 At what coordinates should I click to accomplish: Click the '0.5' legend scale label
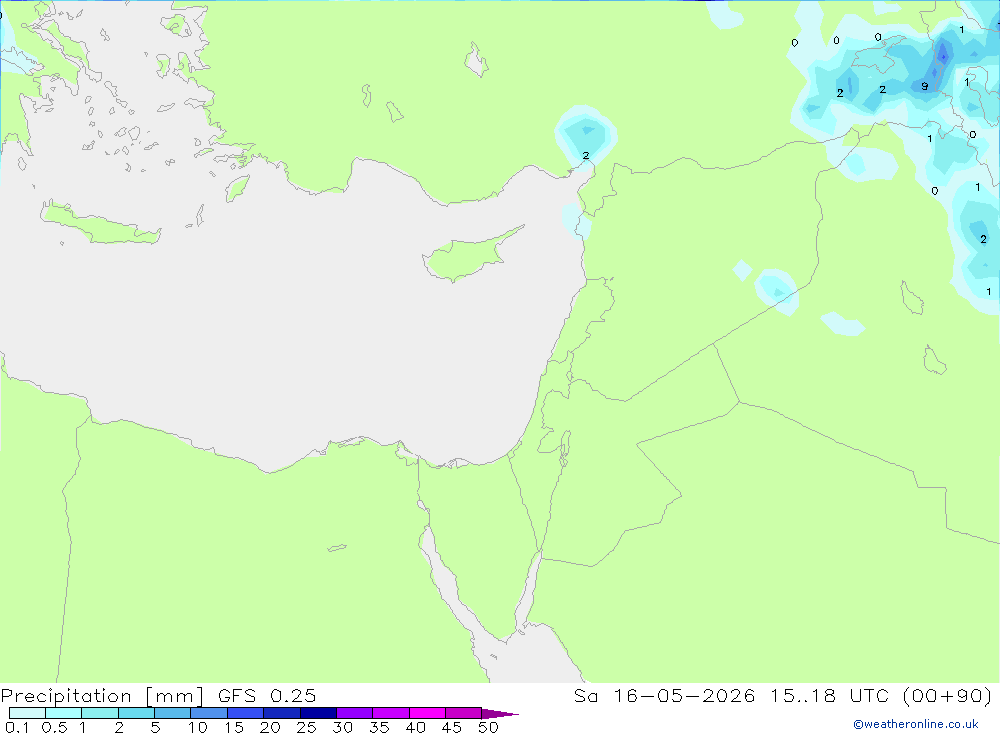pos(54,727)
